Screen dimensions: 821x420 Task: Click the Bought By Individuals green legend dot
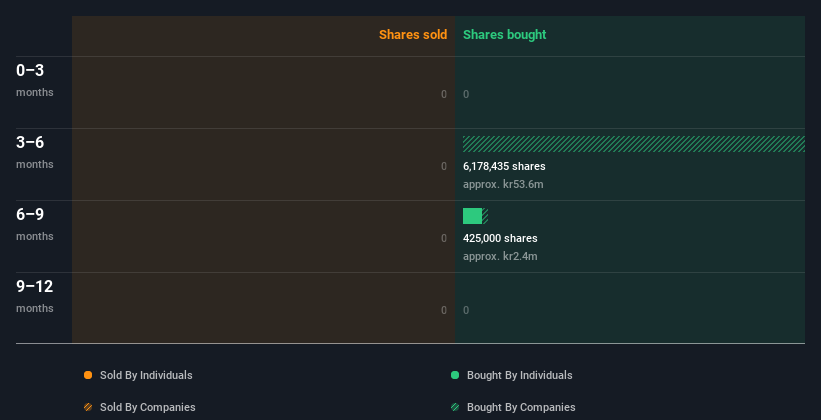[455, 375]
